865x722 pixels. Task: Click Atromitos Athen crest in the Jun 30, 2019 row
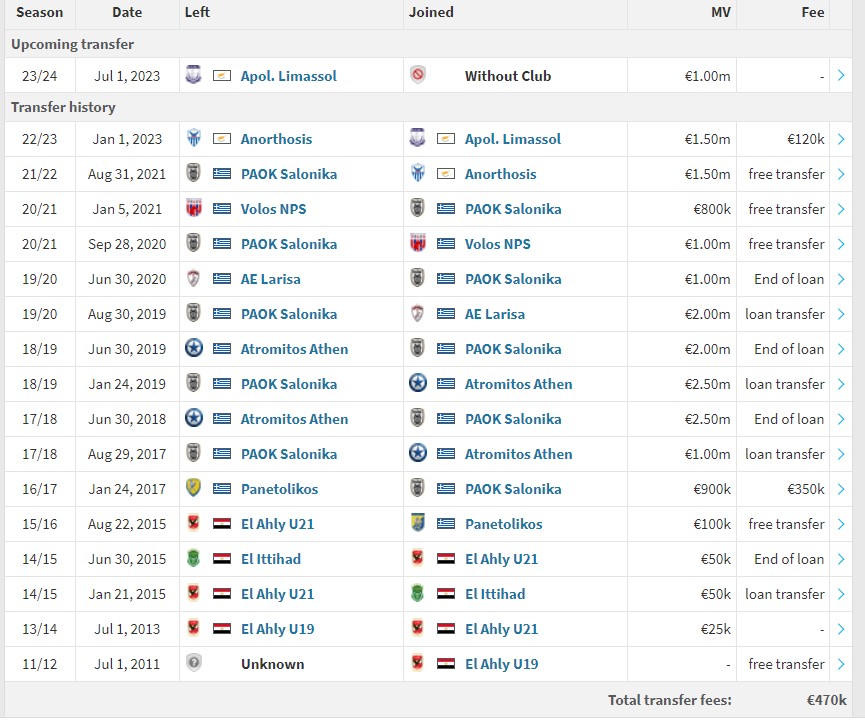pyautogui.click(x=194, y=348)
